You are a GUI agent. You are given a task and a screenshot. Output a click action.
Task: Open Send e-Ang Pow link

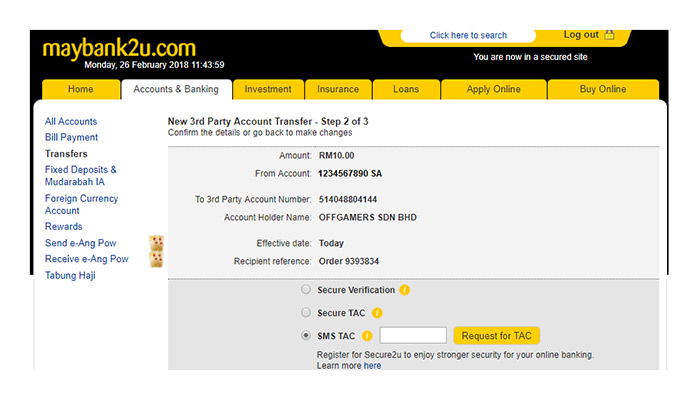[80, 243]
